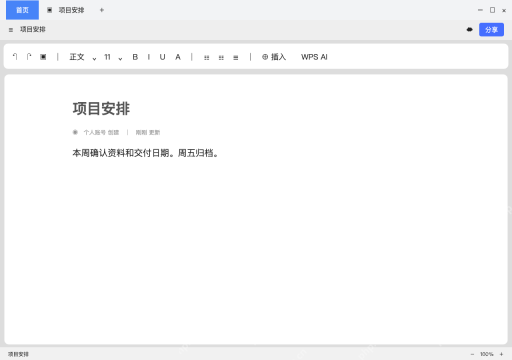Click the author avatar icon below title
Image resolution: width=512 pixels, height=360 pixels.
(75, 132)
